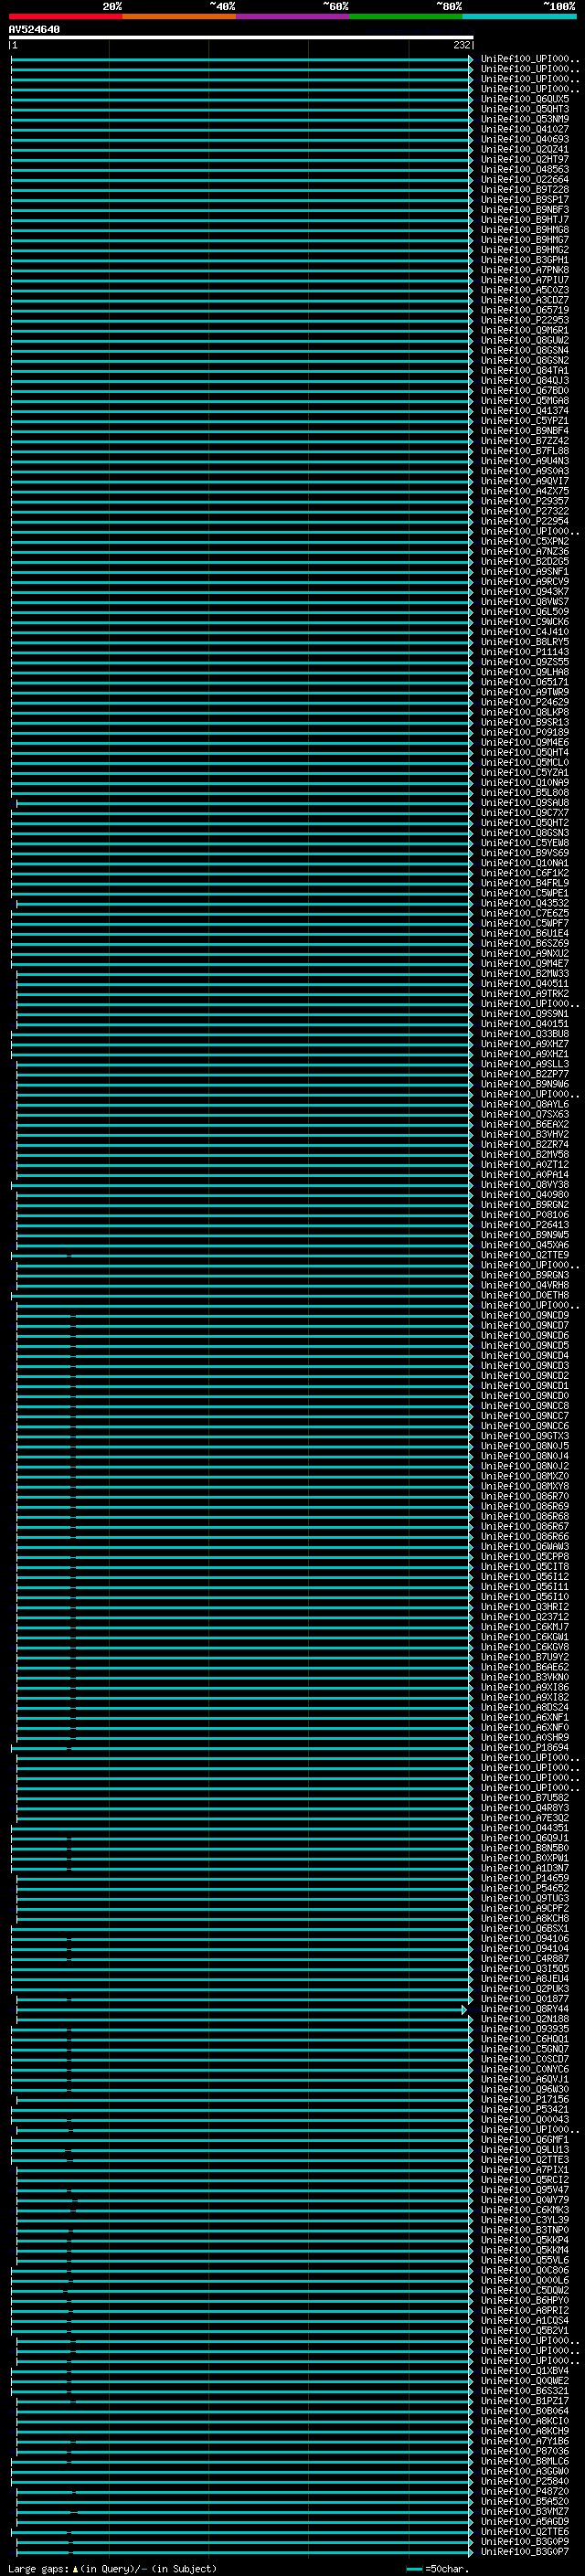Click hit UniRef100_O48563

524,169
